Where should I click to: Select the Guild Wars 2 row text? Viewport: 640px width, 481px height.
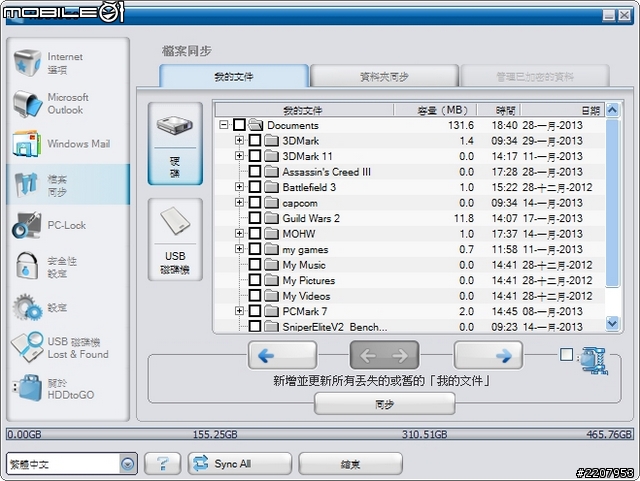point(311,218)
